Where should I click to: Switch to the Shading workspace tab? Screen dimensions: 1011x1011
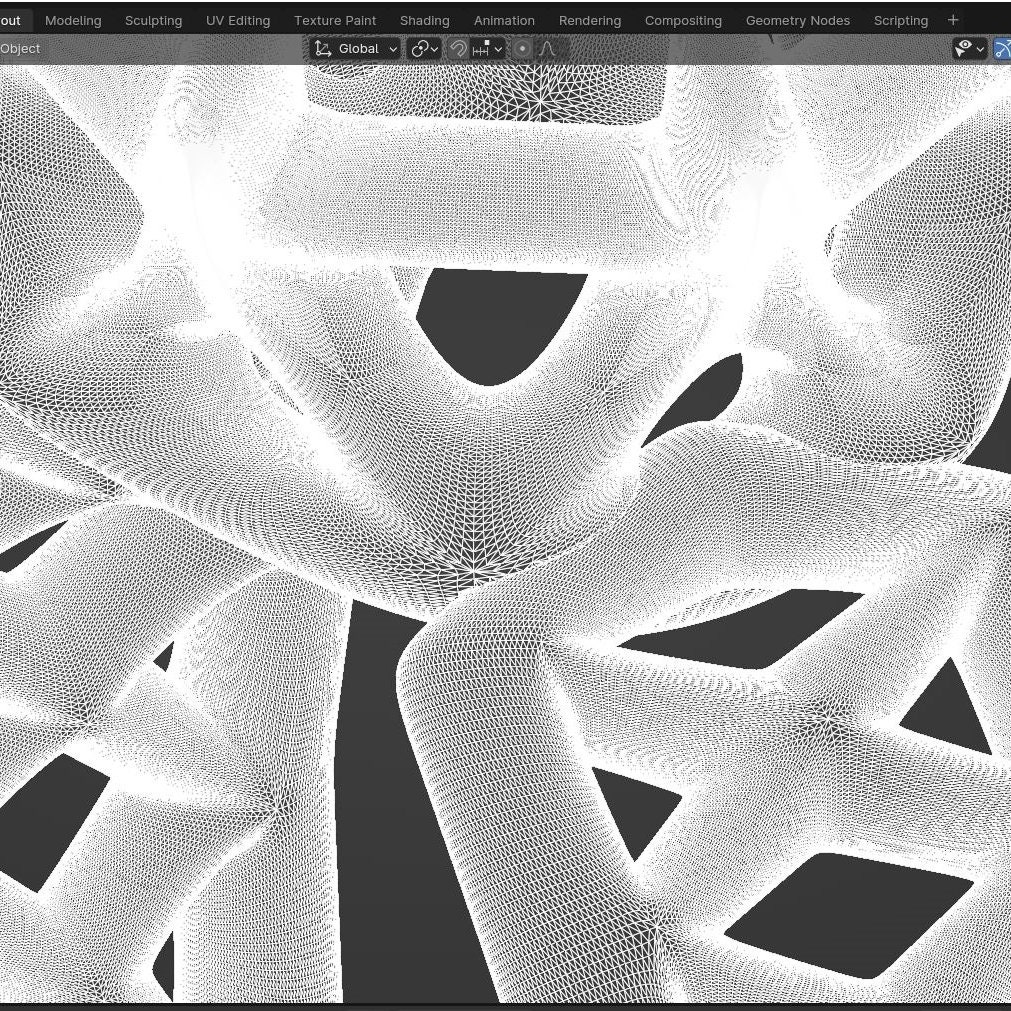click(424, 21)
